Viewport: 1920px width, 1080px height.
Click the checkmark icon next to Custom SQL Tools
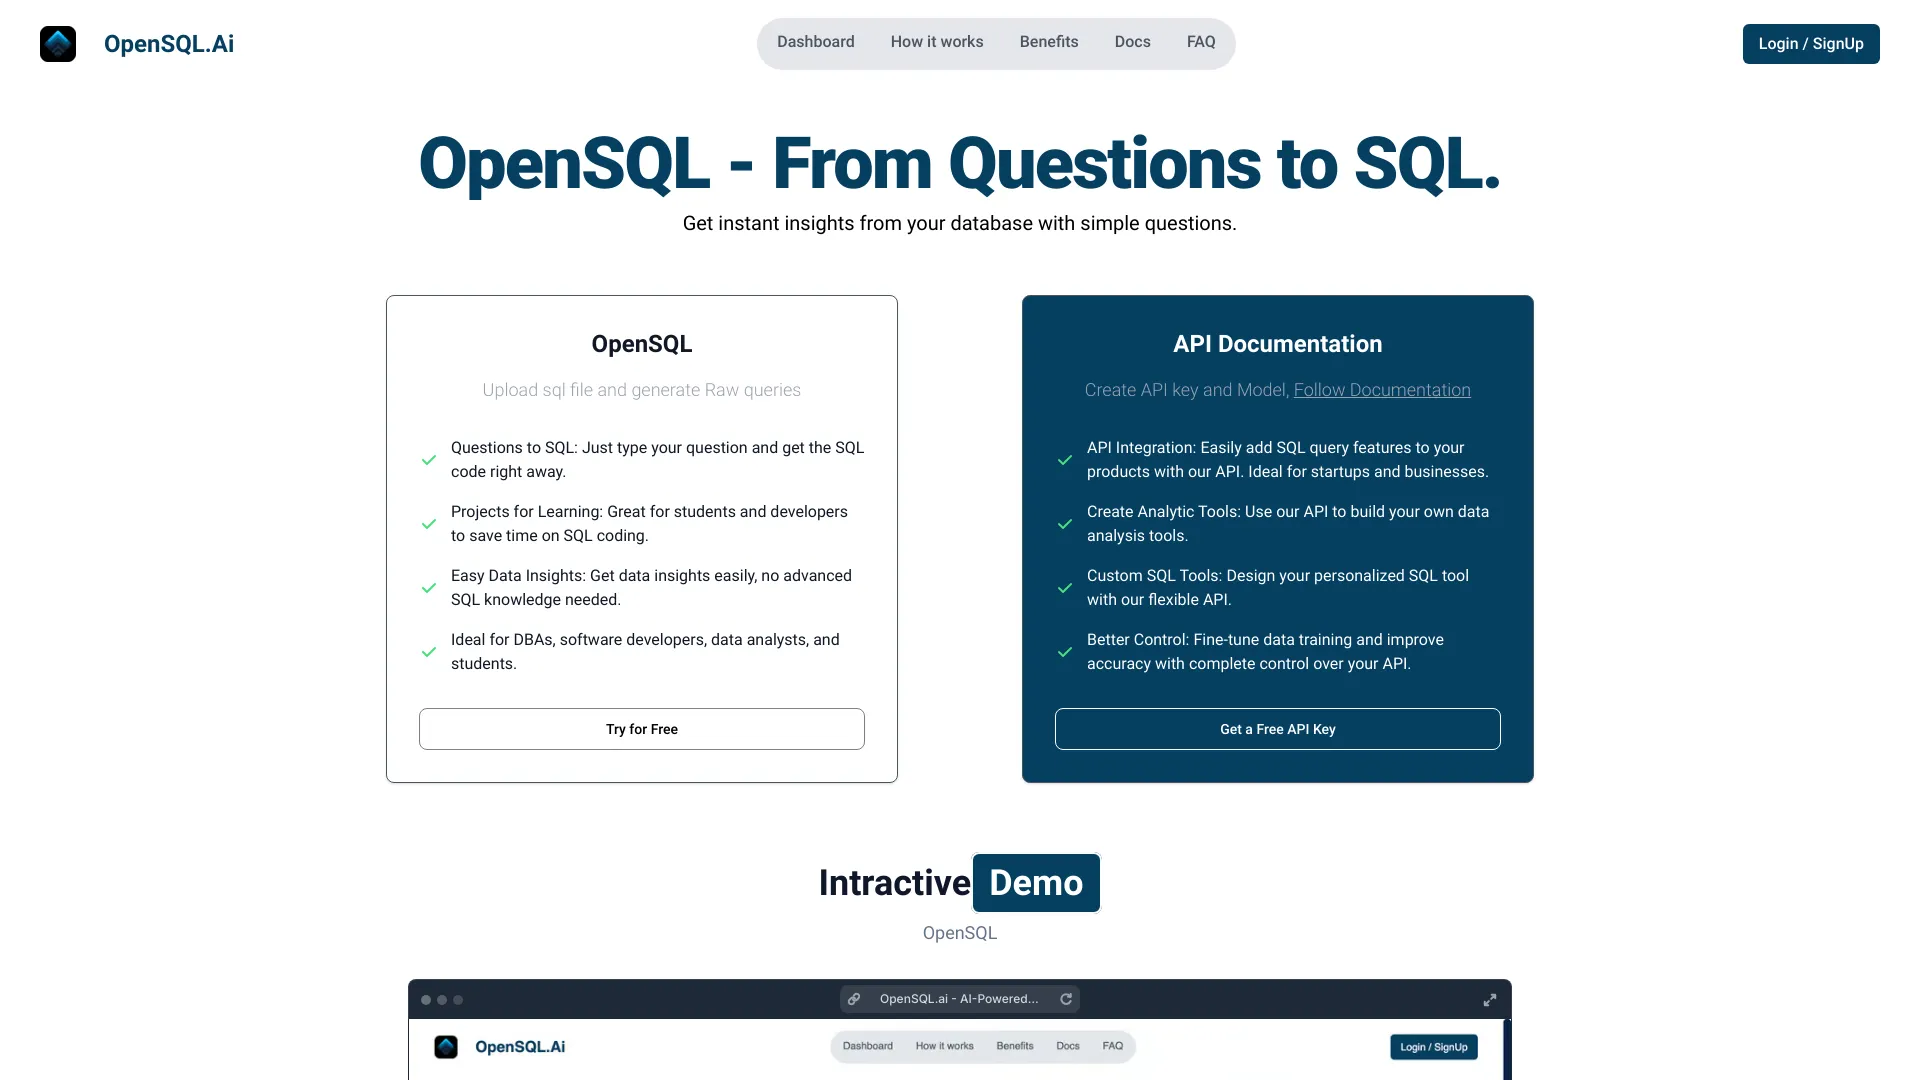click(1065, 587)
